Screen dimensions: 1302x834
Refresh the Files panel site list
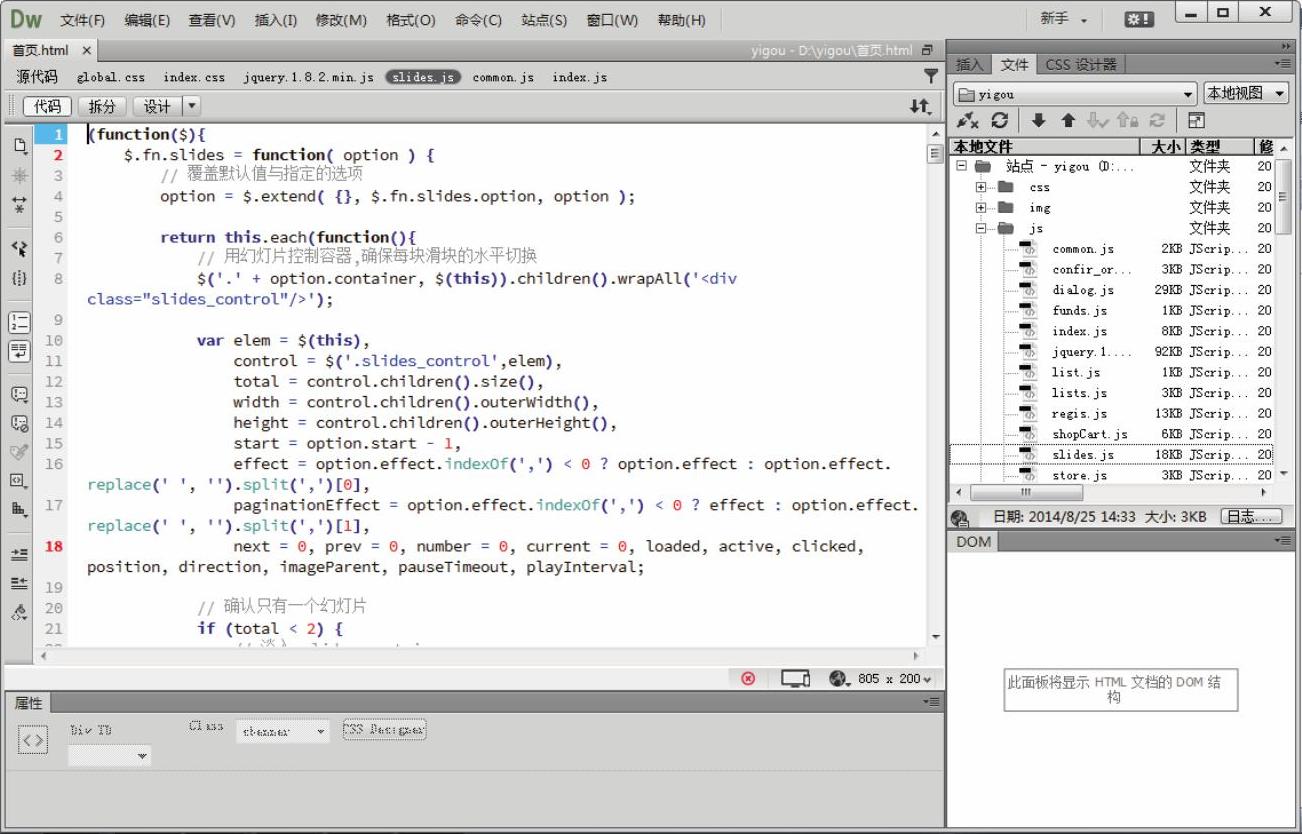tap(999, 121)
